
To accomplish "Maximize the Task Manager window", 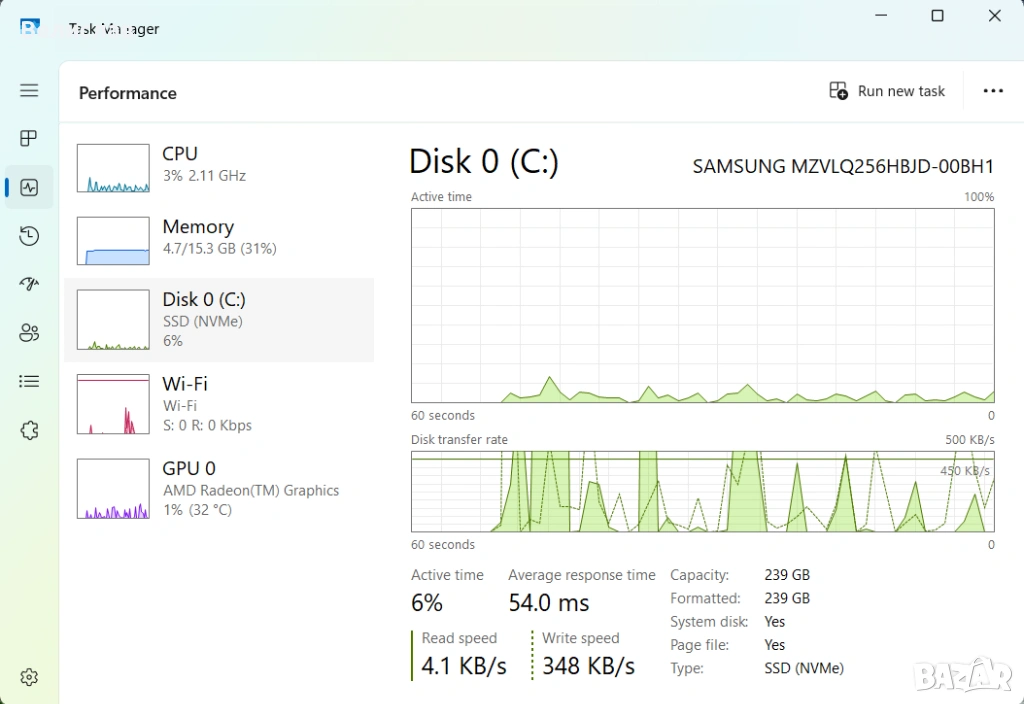I will tap(937, 16).
